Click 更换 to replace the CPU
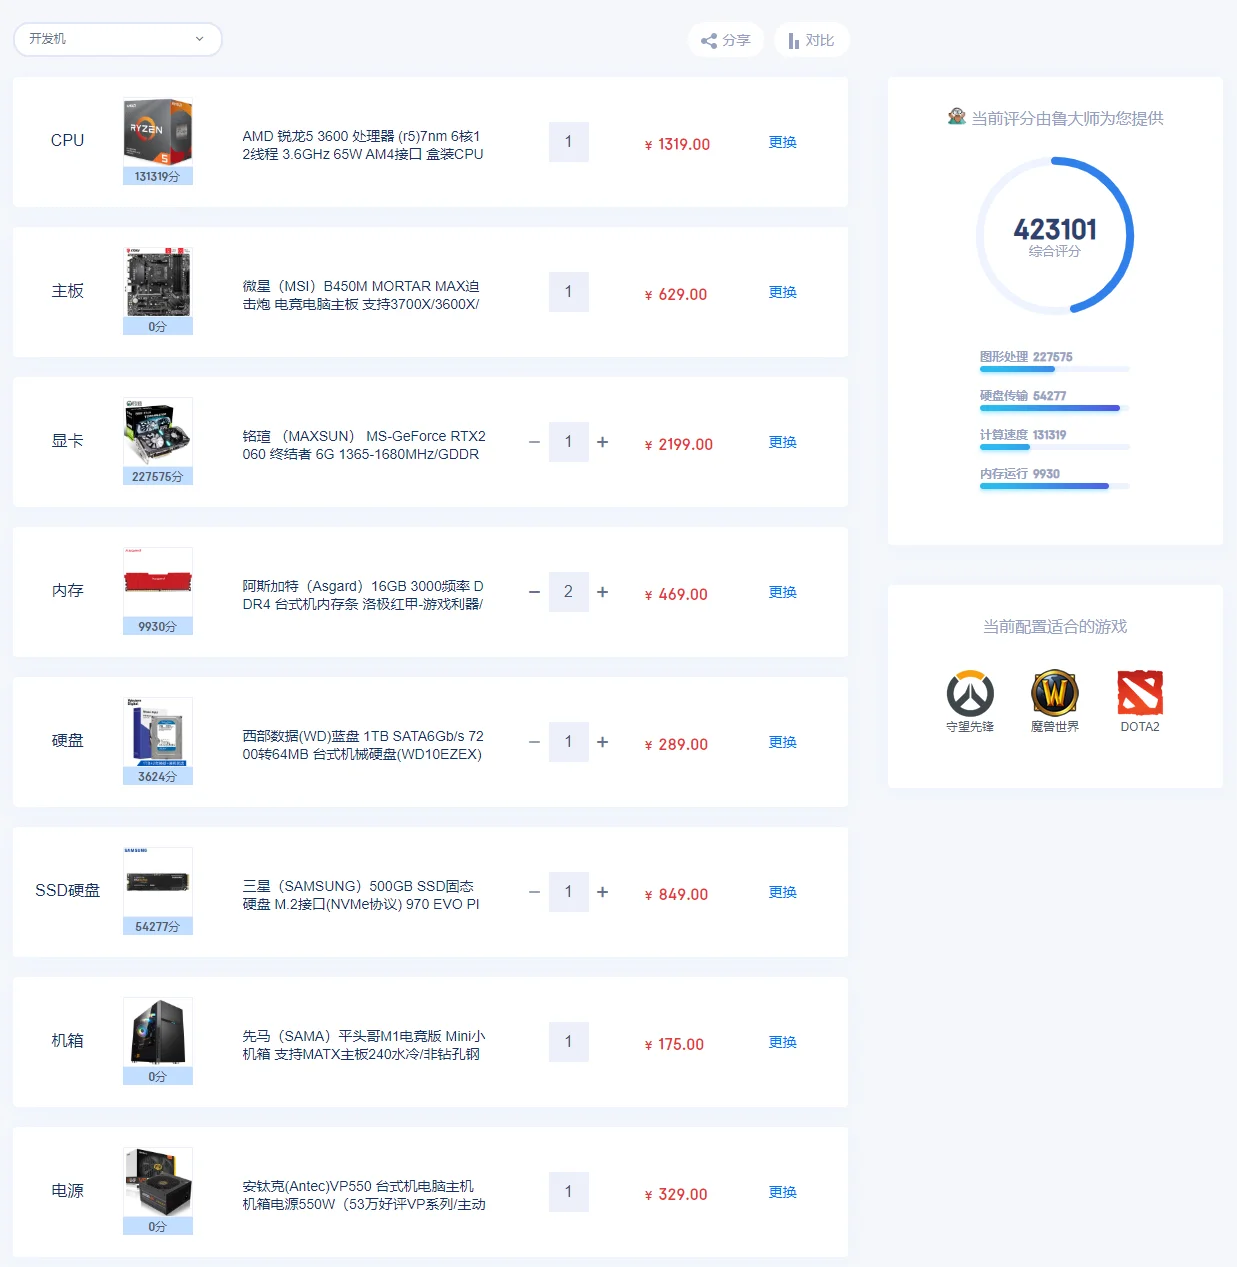This screenshot has height=1267, width=1237. point(783,142)
